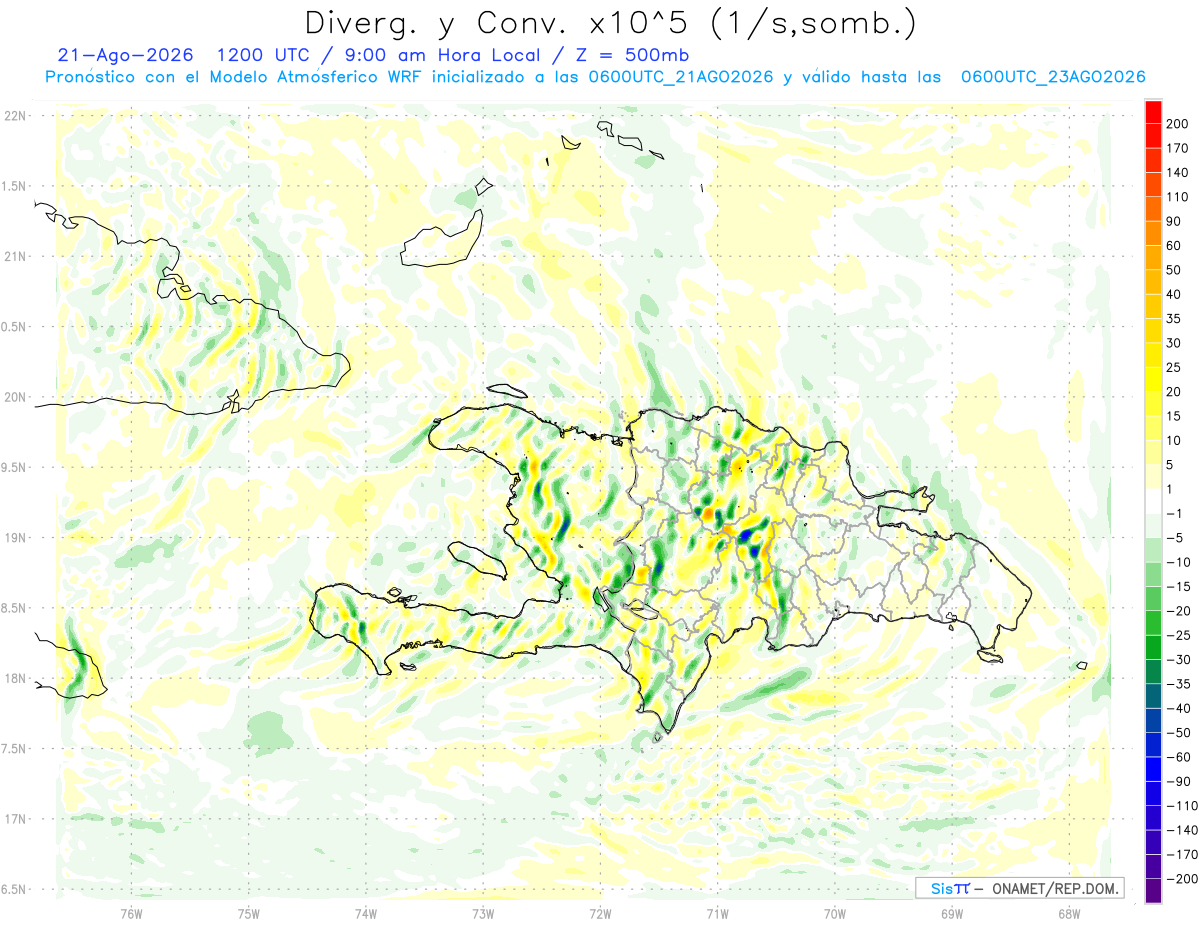The width and height of the screenshot is (1200, 927).
Task: Click the longitude label "68W"
Action: click(x=1069, y=913)
